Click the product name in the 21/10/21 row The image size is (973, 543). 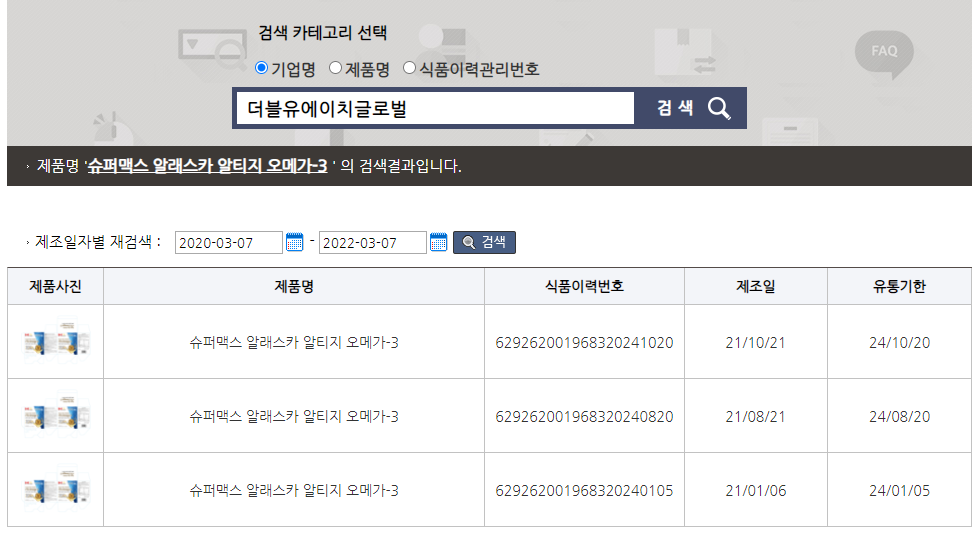tap(294, 342)
